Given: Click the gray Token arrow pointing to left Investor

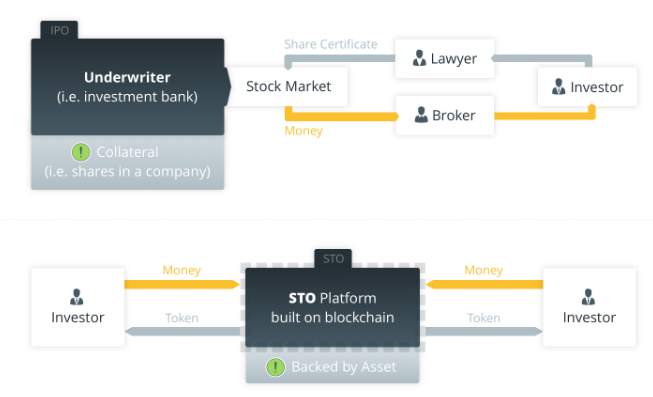Looking at the screenshot, I should tap(183, 332).
